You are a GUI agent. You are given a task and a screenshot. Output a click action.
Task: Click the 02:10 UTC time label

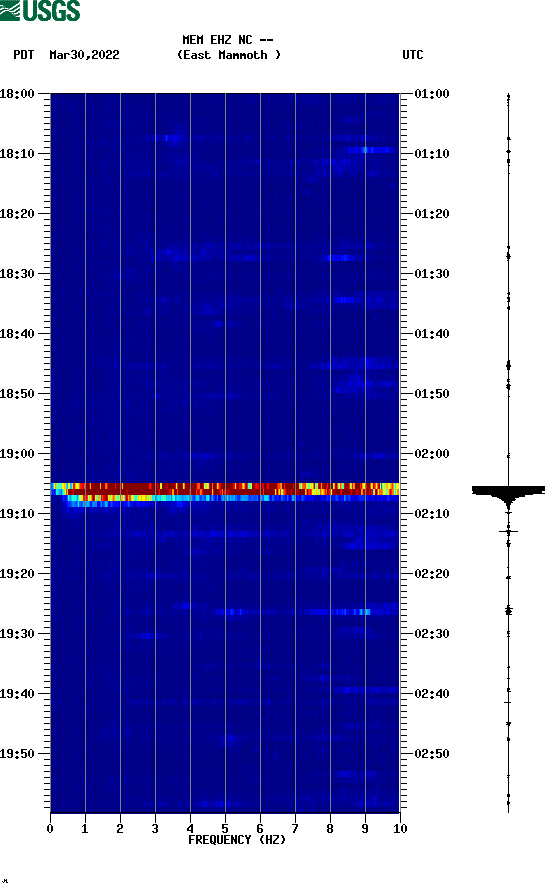tap(432, 514)
